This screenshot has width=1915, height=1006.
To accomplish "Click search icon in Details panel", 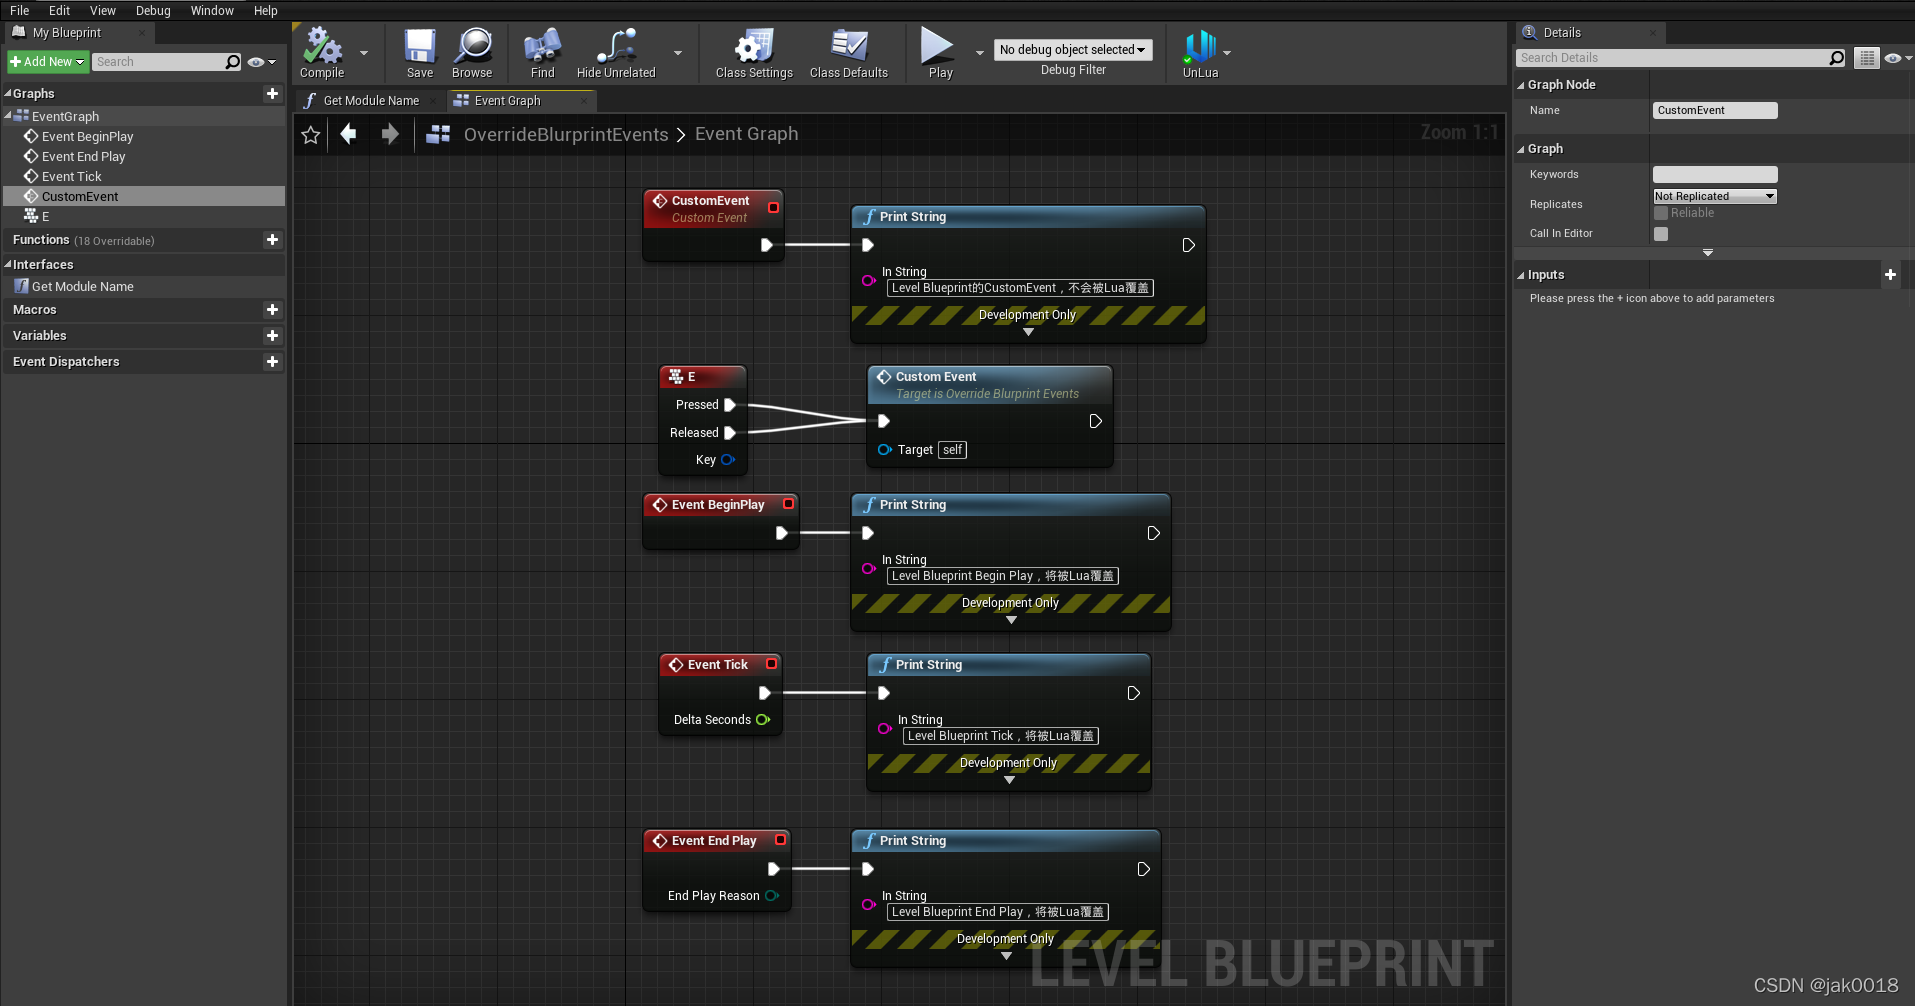I will (1837, 58).
